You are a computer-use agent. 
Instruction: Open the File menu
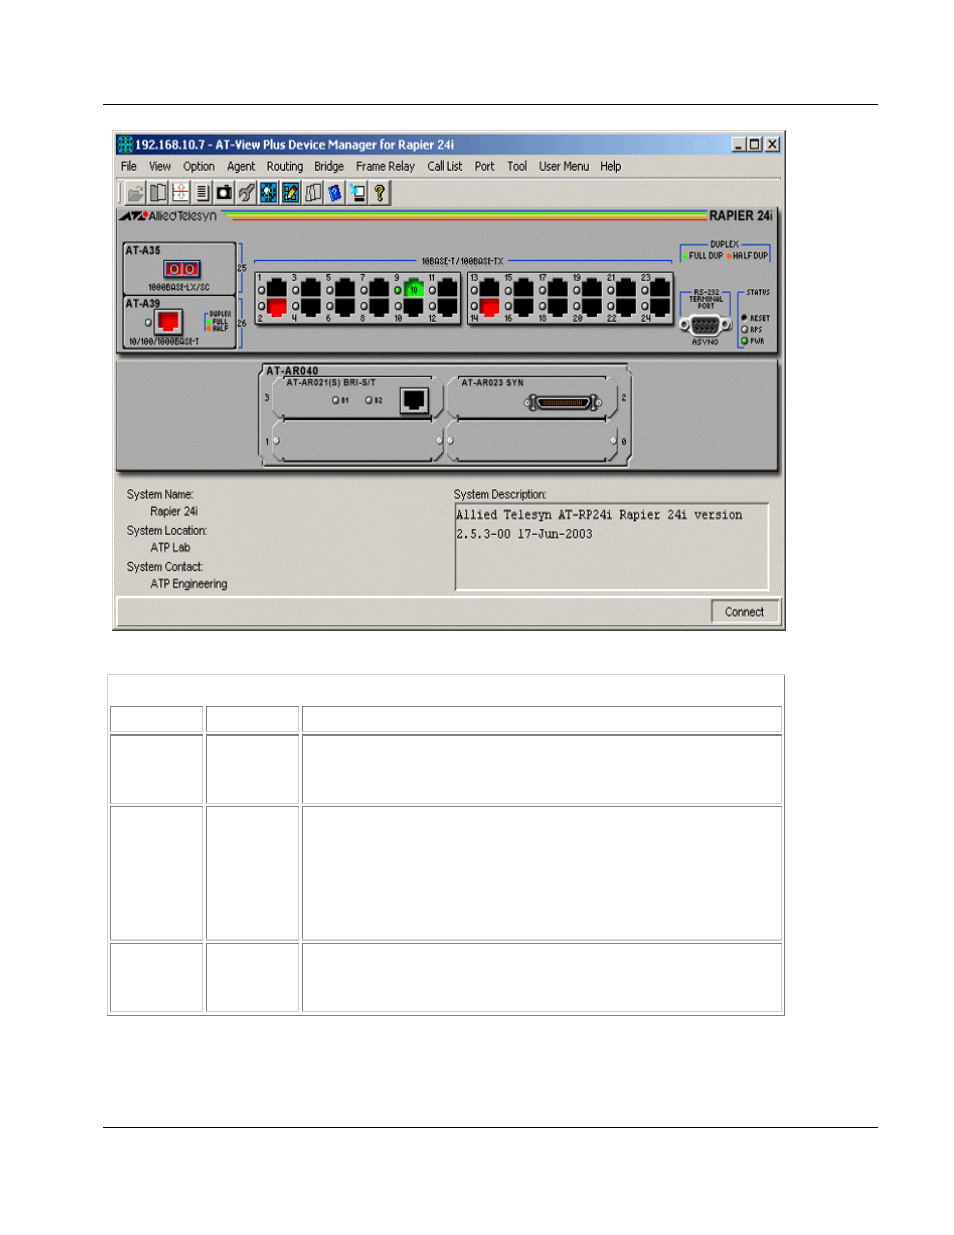(129, 167)
